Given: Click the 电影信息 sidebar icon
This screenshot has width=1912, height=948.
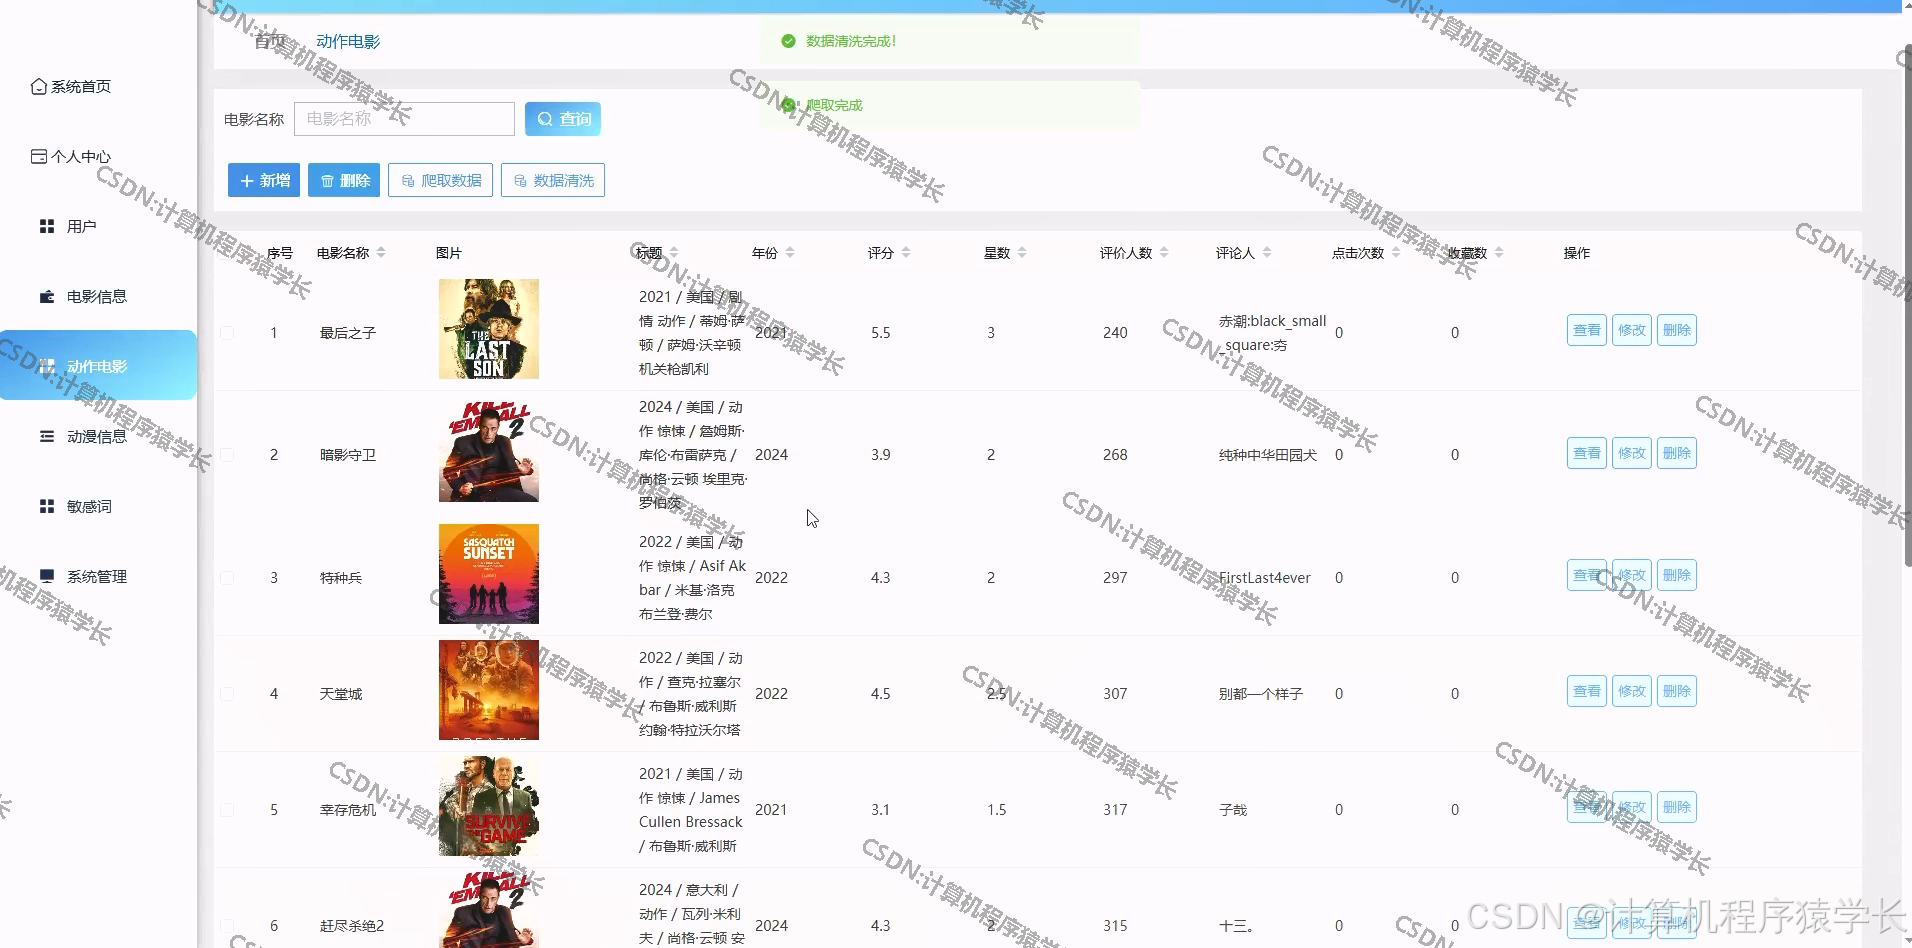Looking at the screenshot, I should (47, 297).
